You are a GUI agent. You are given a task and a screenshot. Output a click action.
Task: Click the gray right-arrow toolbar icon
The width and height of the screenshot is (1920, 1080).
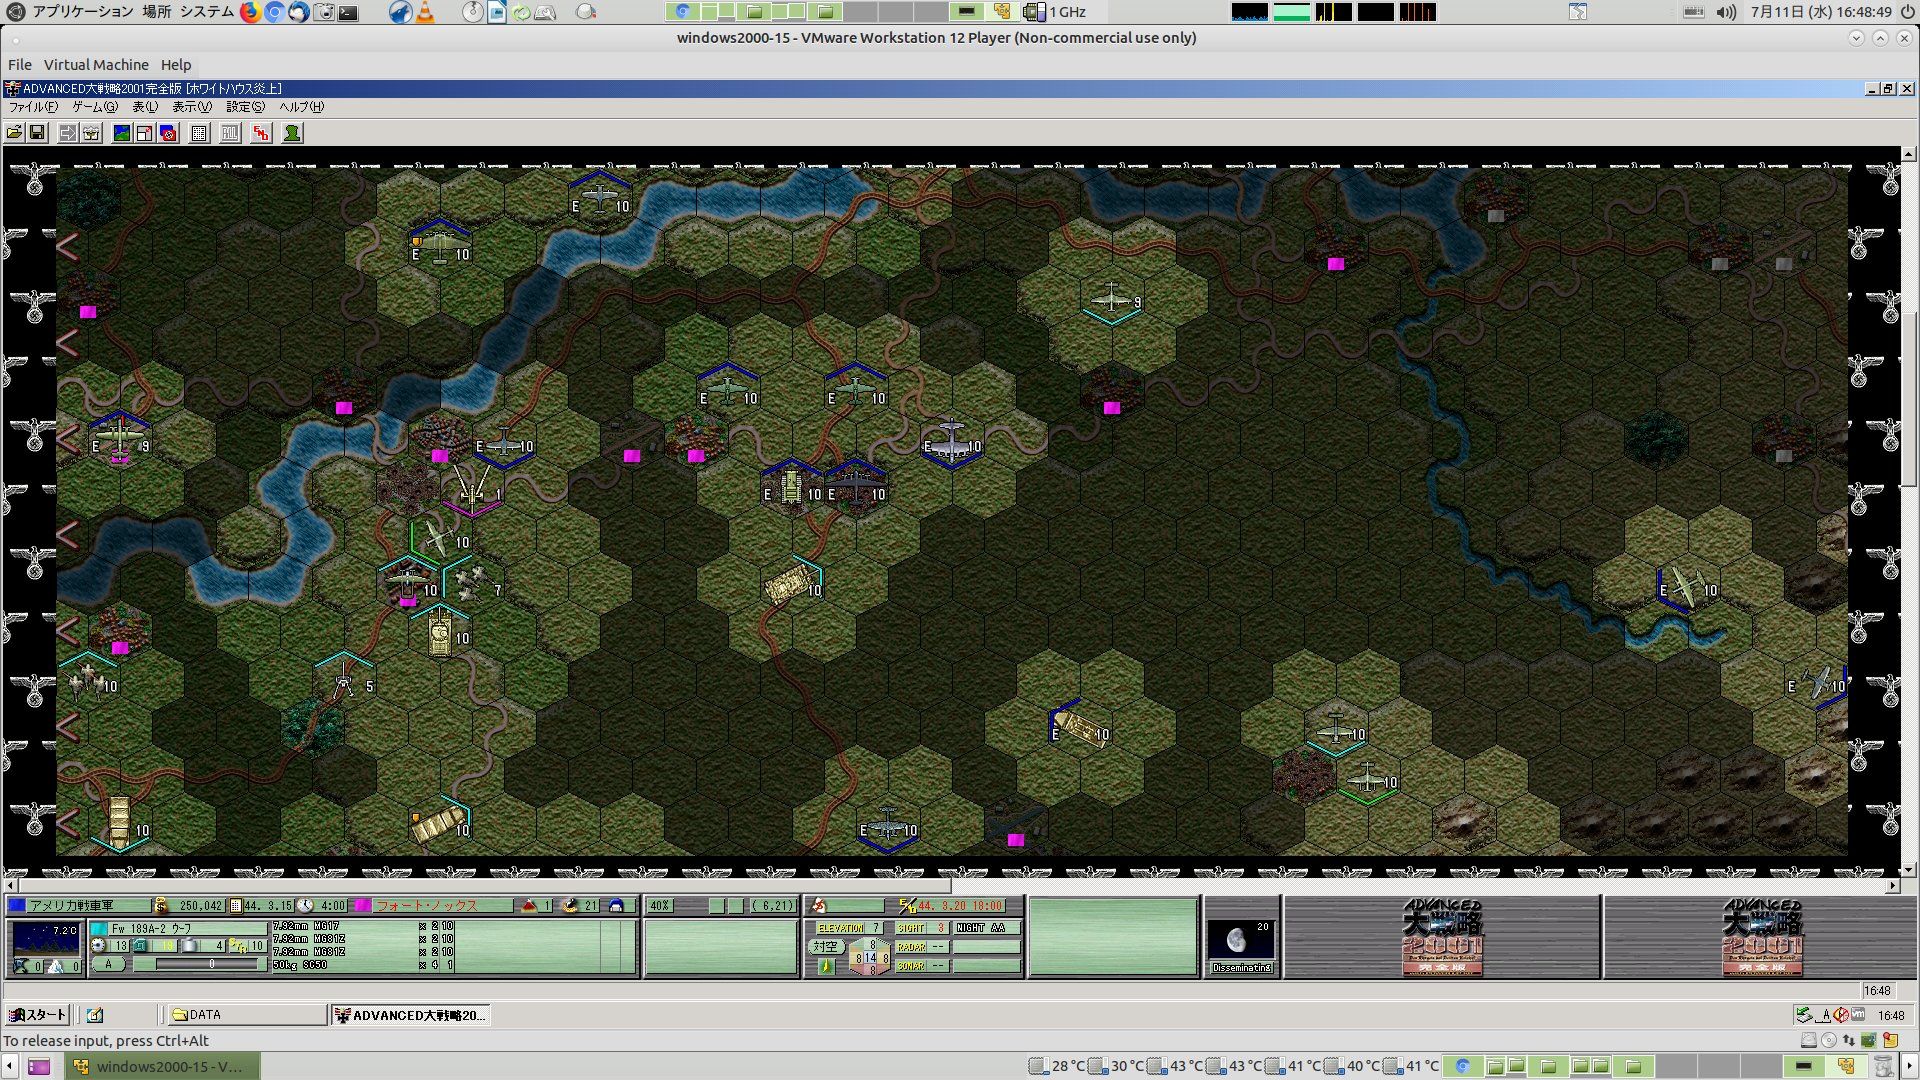click(x=68, y=133)
